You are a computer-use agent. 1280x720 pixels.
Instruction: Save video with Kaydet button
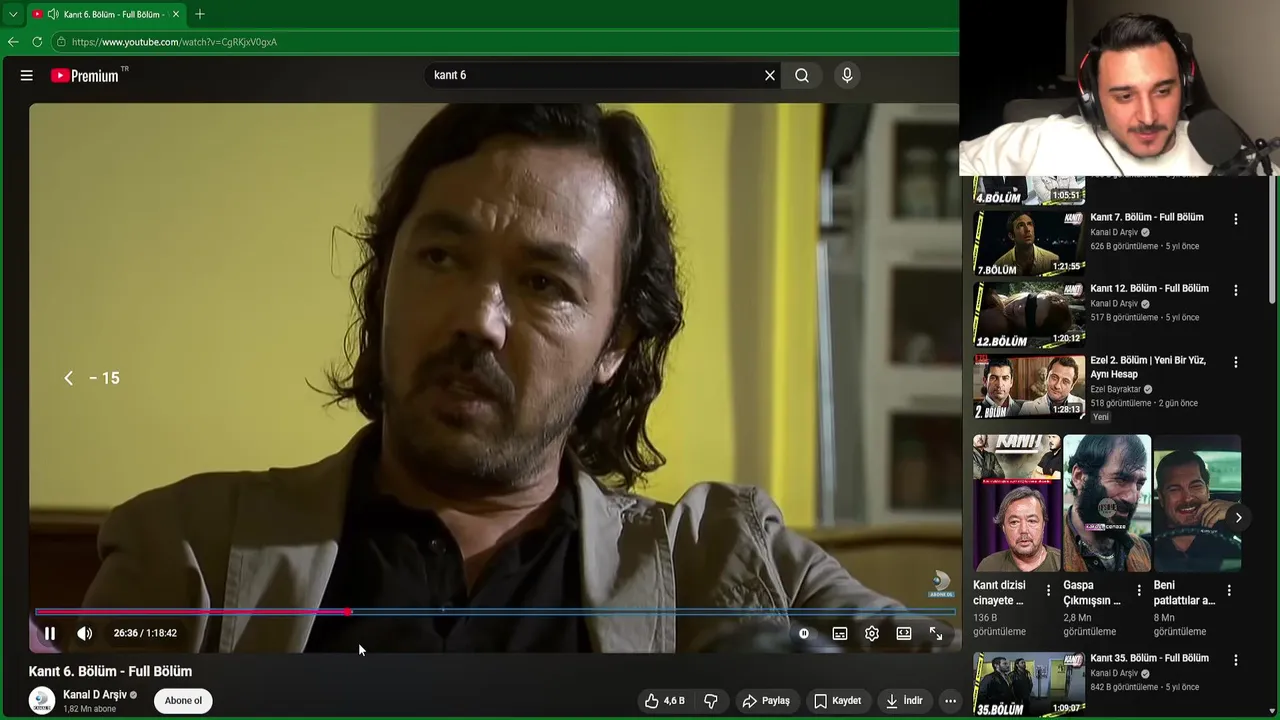pyautogui.click(x=838, y=701)
